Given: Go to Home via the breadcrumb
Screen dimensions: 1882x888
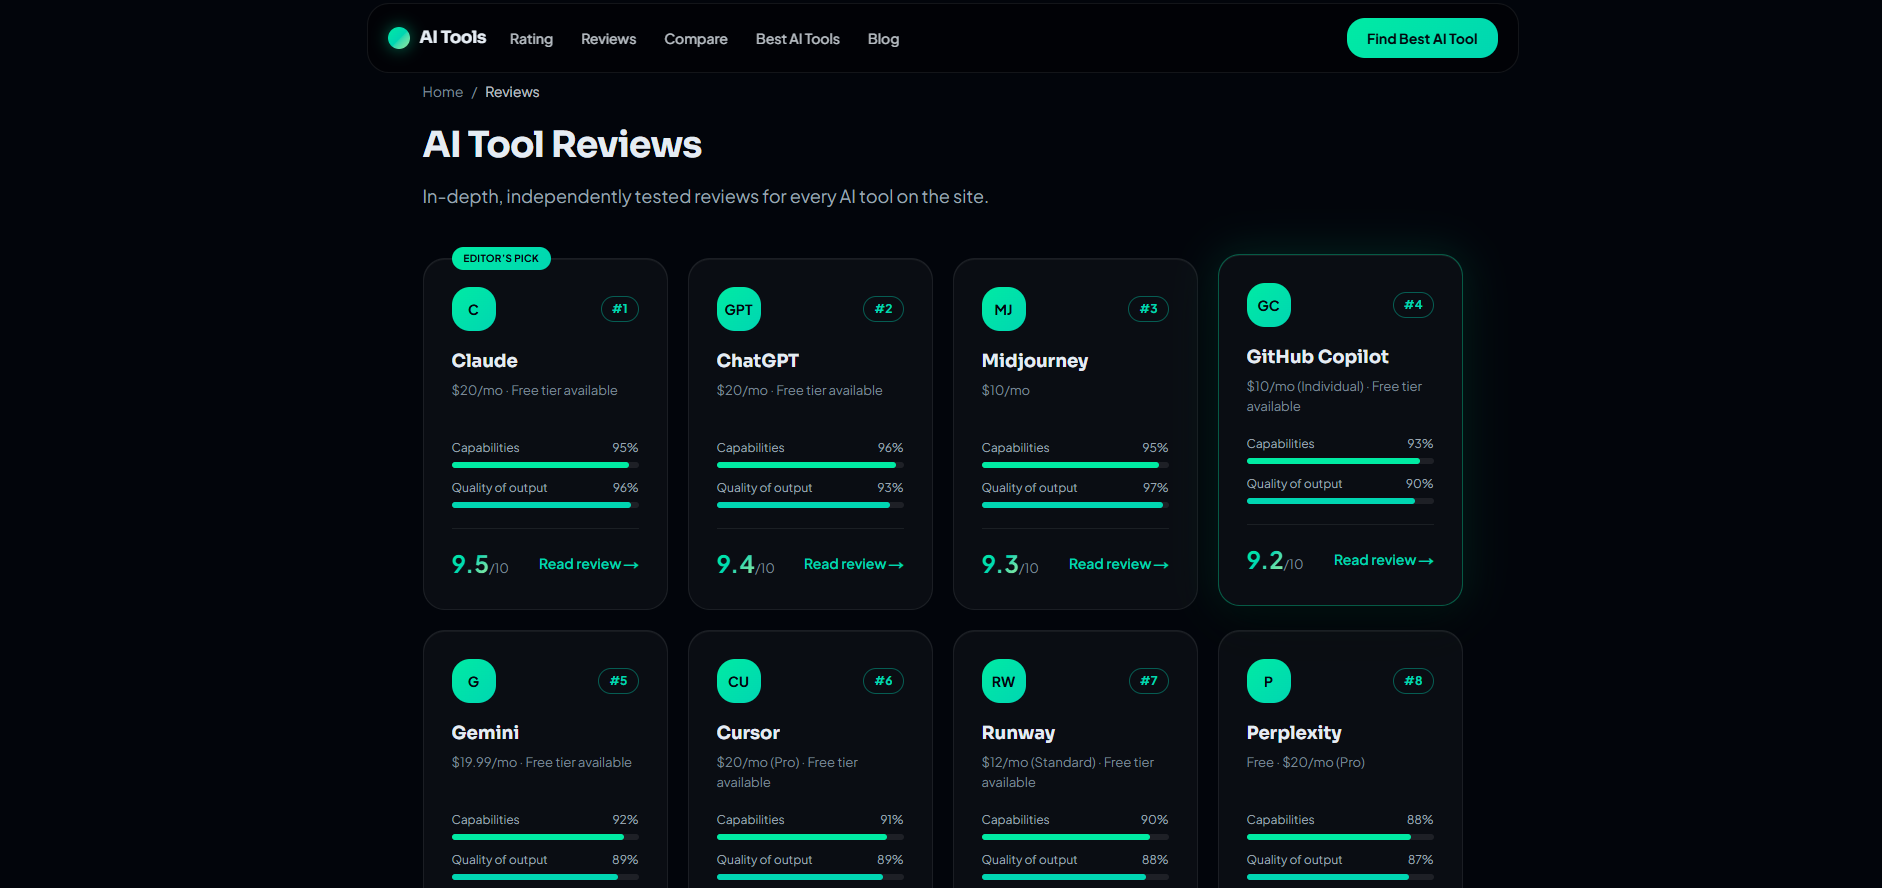Looking at the screenshot, I should (x=443, y=92).
